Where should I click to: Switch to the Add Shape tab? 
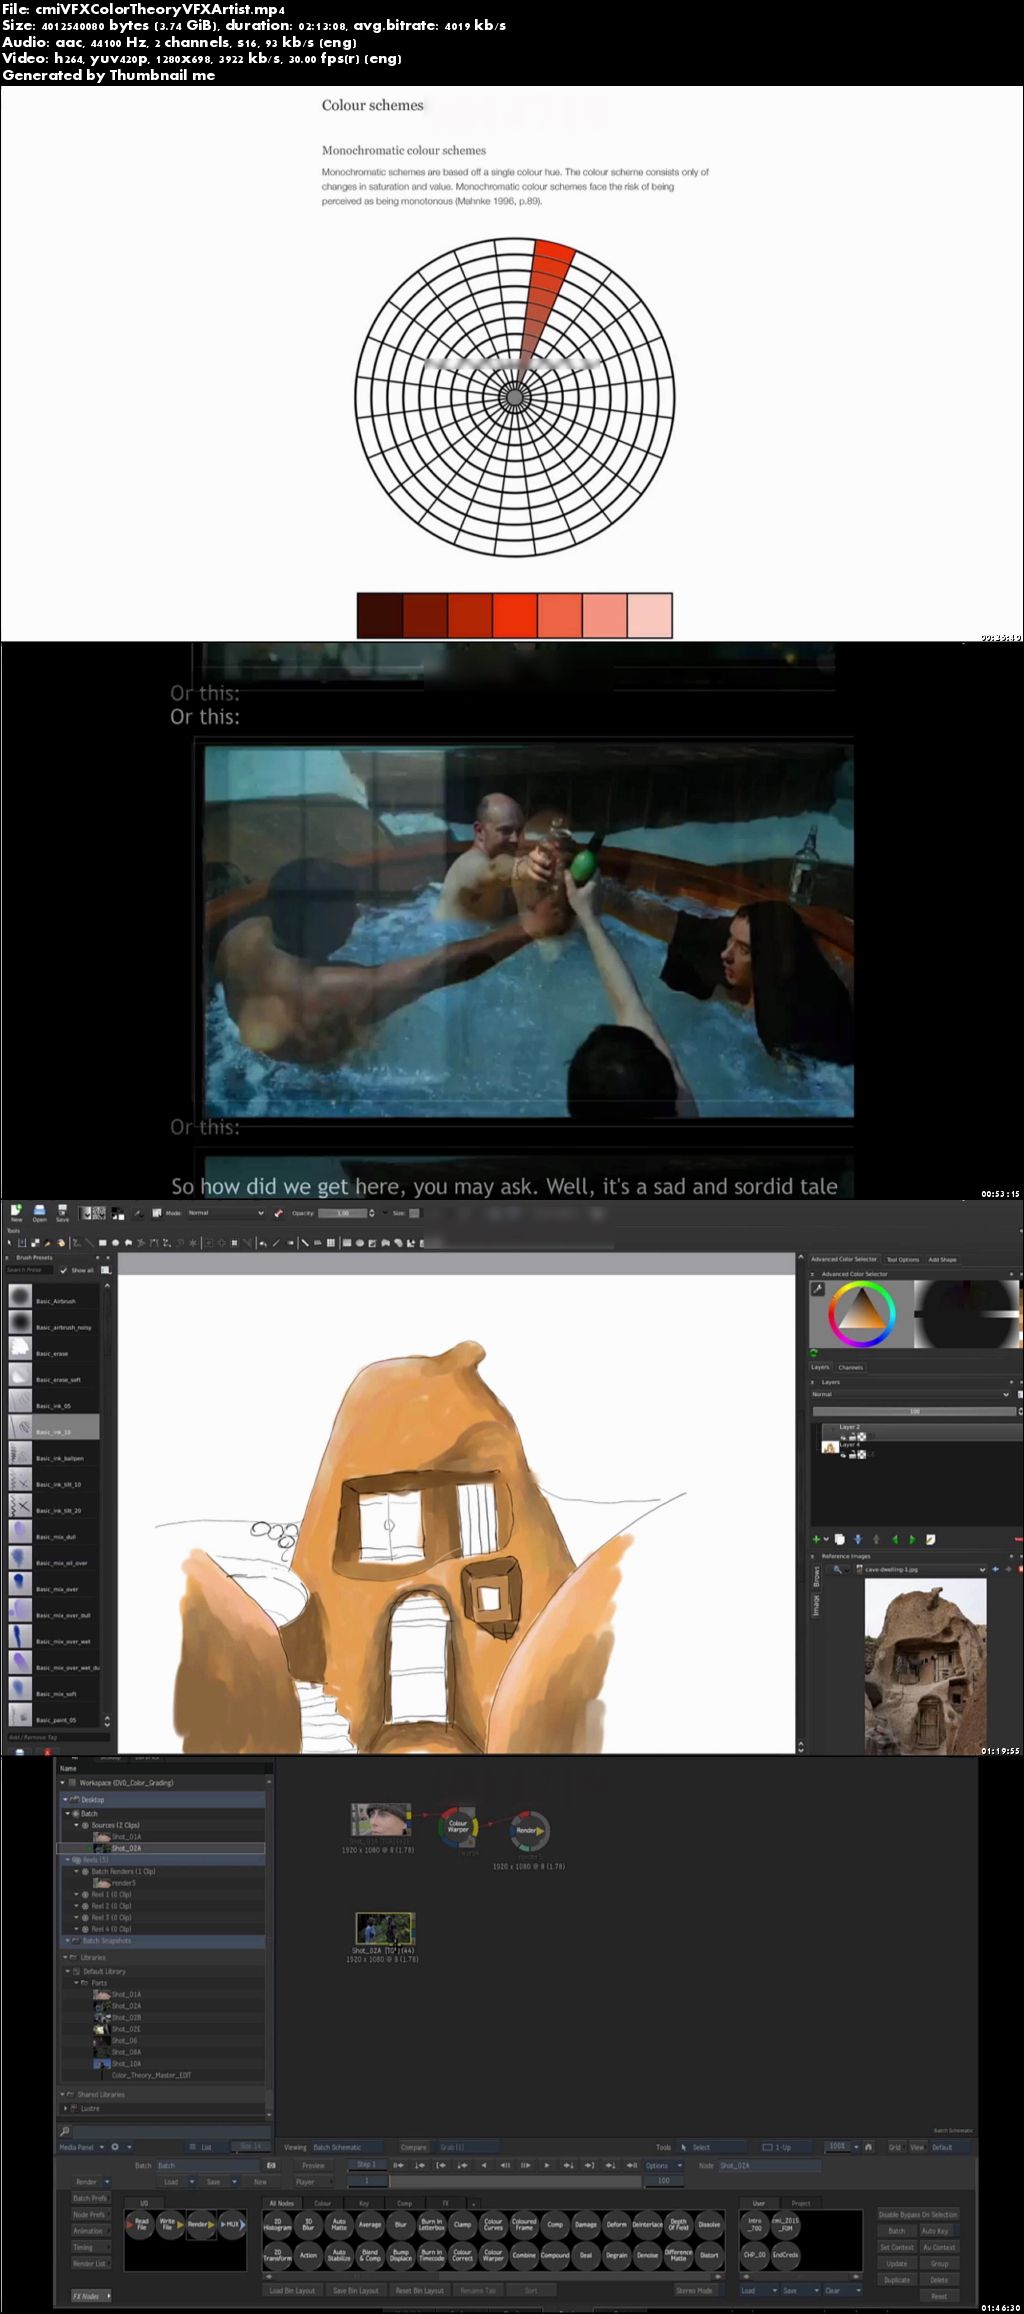pos(942,1259)
